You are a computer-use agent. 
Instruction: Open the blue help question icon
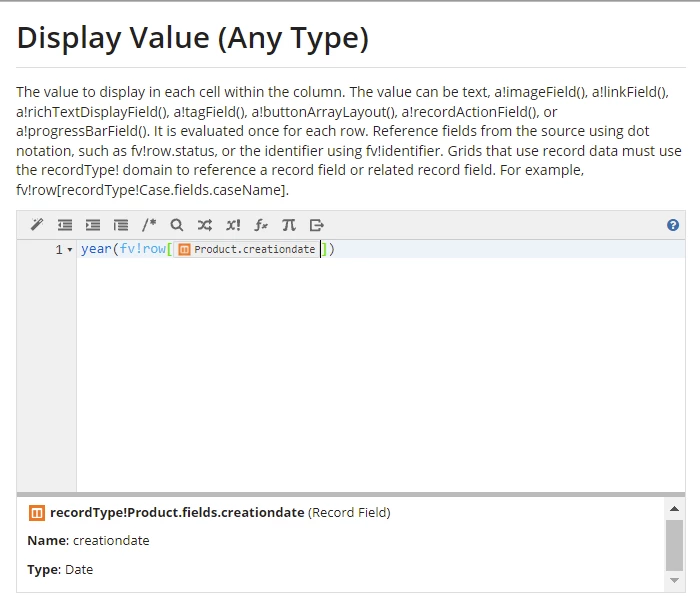pyautogui.click(x=673, y=225)
